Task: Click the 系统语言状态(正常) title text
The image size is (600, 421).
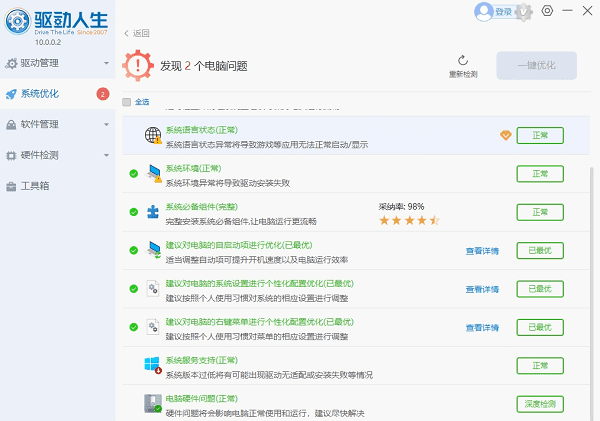Action: pyautogui.click(x=202, y=130)
